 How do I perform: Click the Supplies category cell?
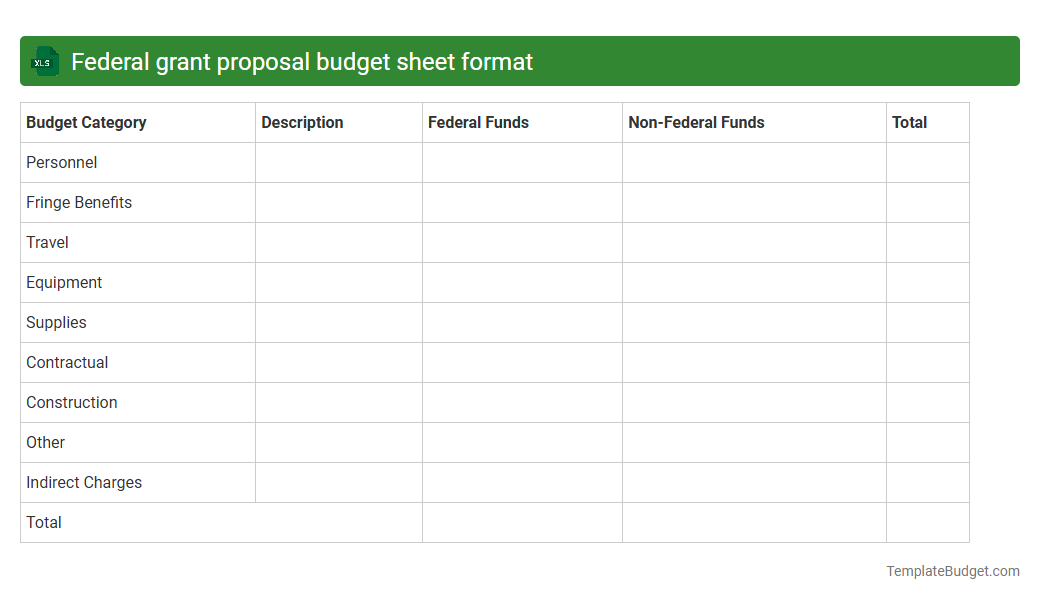coord(56,322)
